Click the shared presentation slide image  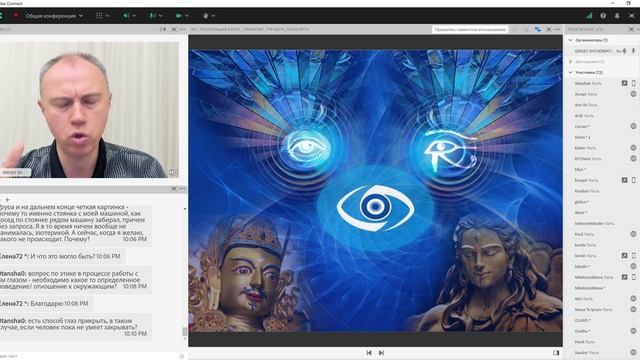[375, 190]
